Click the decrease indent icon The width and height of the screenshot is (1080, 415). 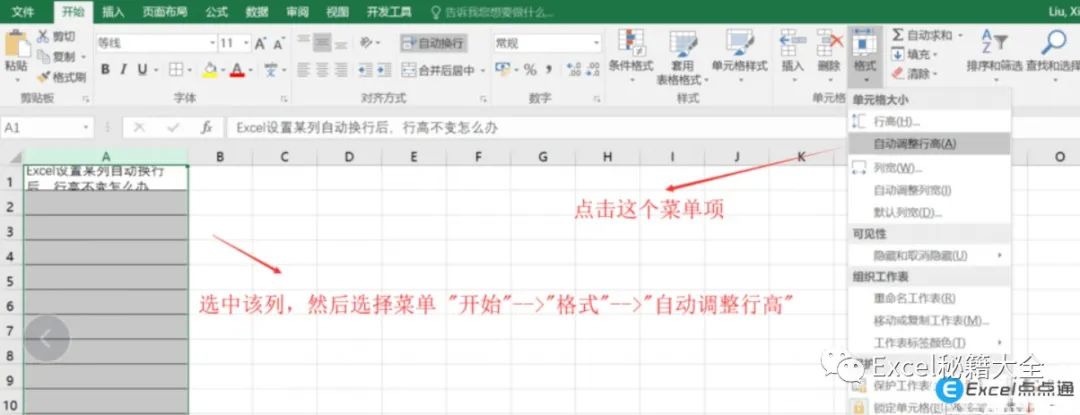[364, 70]
